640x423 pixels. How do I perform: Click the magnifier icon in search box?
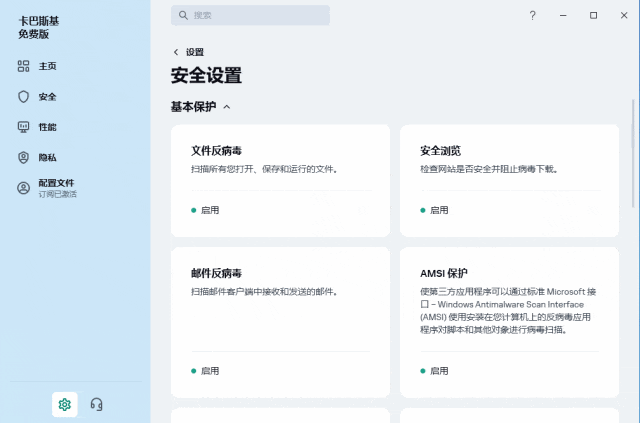183,16
